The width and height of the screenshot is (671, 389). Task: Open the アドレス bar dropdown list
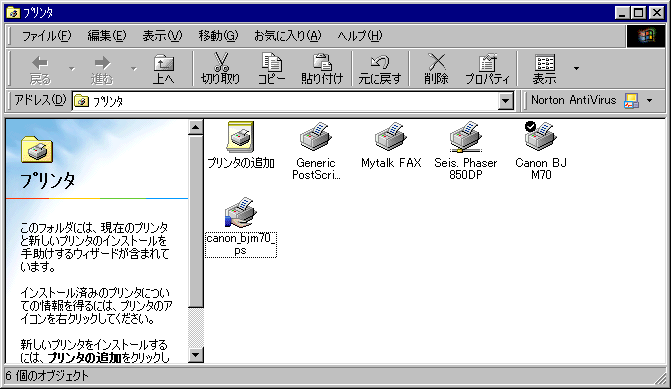click(x=506, y=101)
